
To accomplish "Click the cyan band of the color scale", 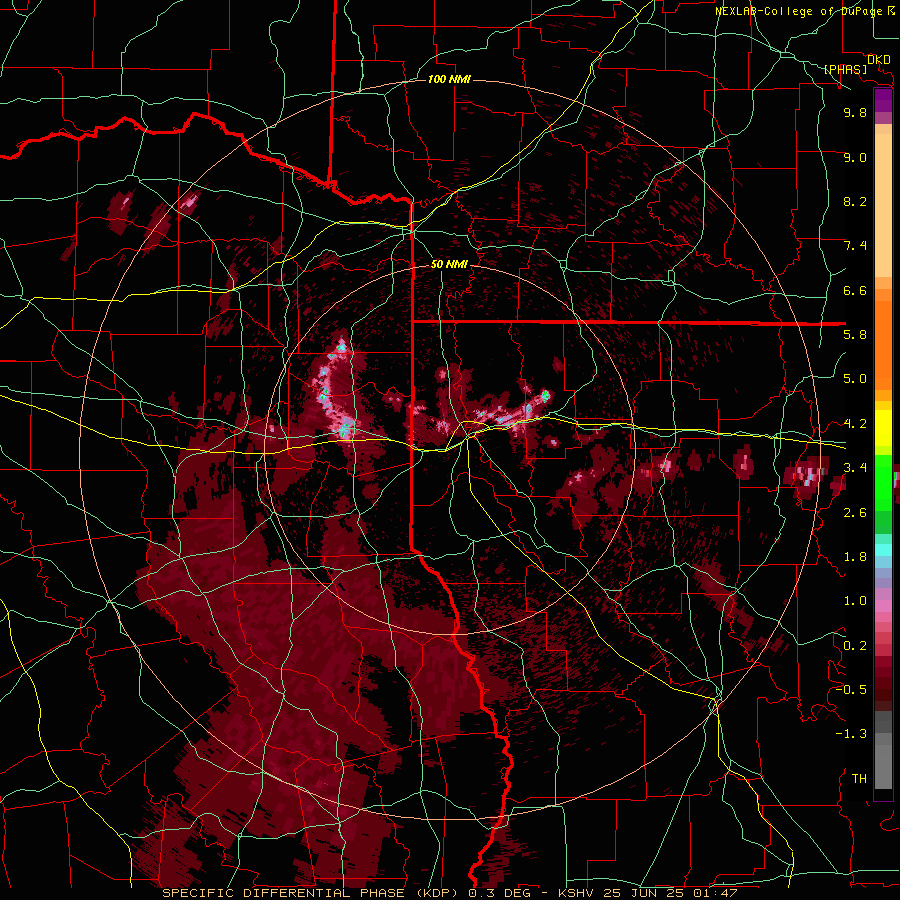I will (x=883, y=550).
